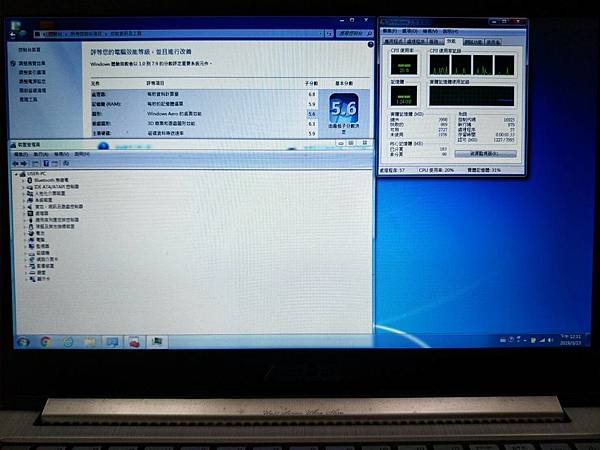Image resolution: width=600 pixels, height=450 pixels.
Task: Click the Bluetooth radio device icon
Action: pyautogui.click(x=30, y=180)
